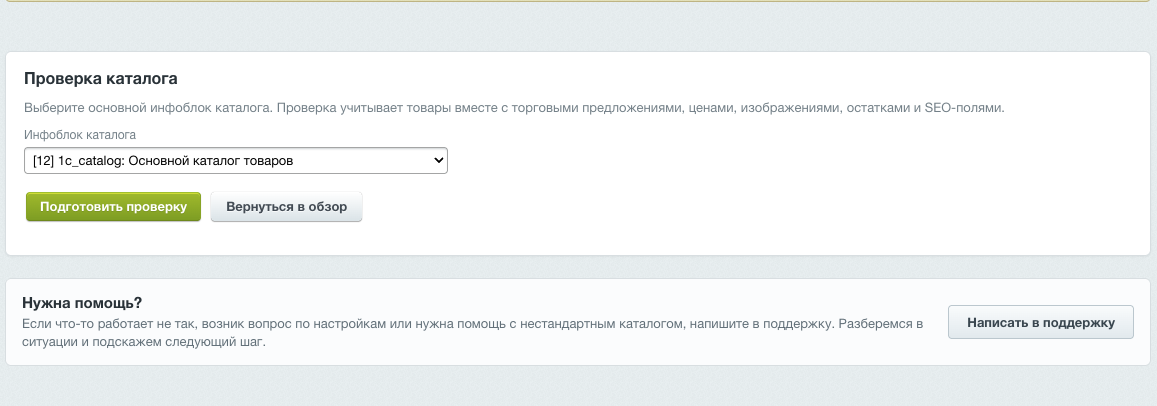Click the Проверка каталога heading
This screenshot has width=1157, height=406.
coord(100,78)
